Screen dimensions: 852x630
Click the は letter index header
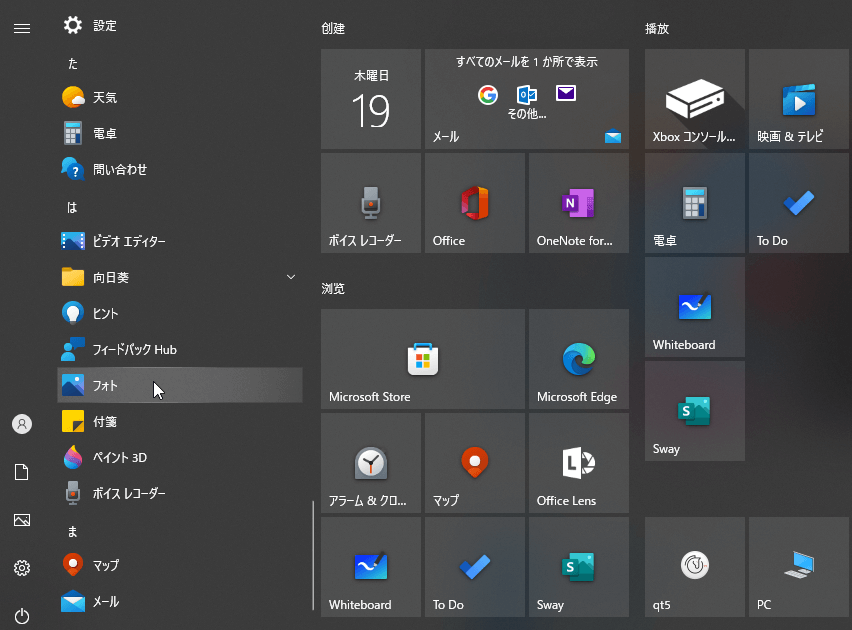click(72, 207)
